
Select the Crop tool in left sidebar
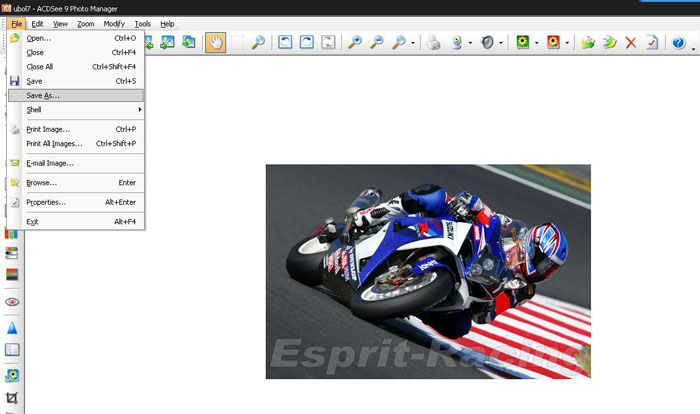pyautogui.click(x=13, y=398)
